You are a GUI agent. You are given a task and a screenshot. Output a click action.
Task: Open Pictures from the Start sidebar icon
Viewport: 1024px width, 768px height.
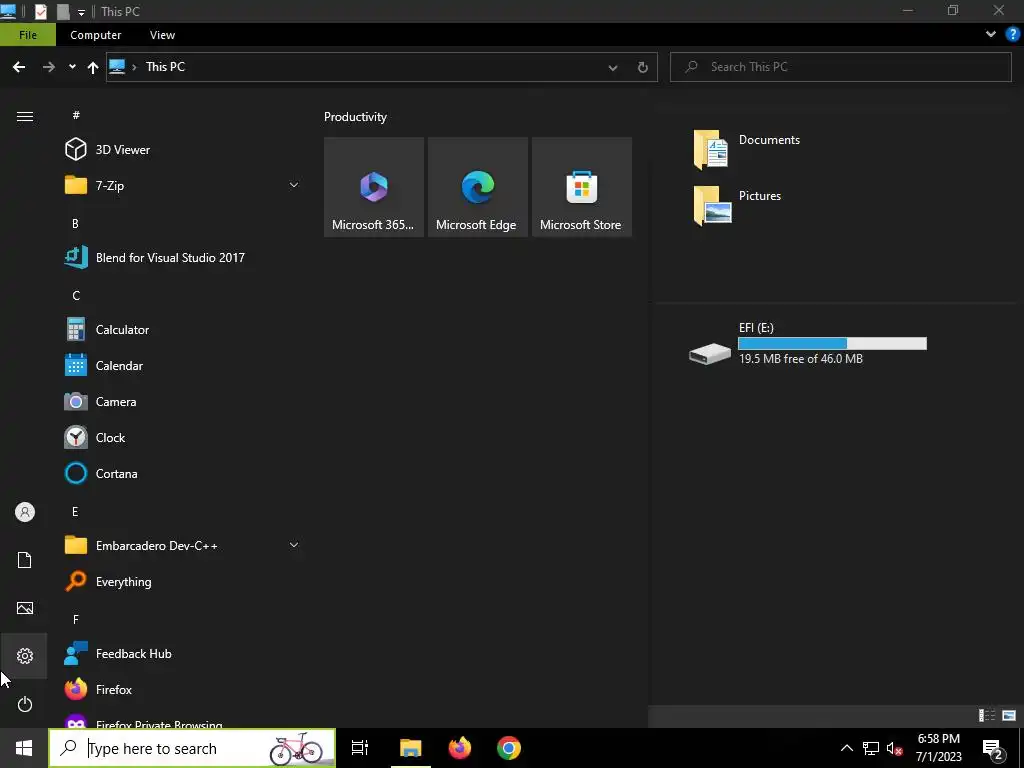click(x=25, y=608)
